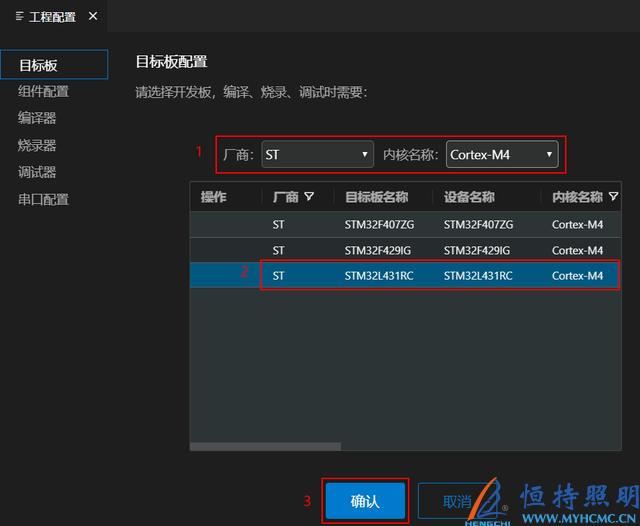Viewport: 640px width, 526px height.
Task: Click the table's horizontal scrollbar thumb
Action: (x=265, y=446)
